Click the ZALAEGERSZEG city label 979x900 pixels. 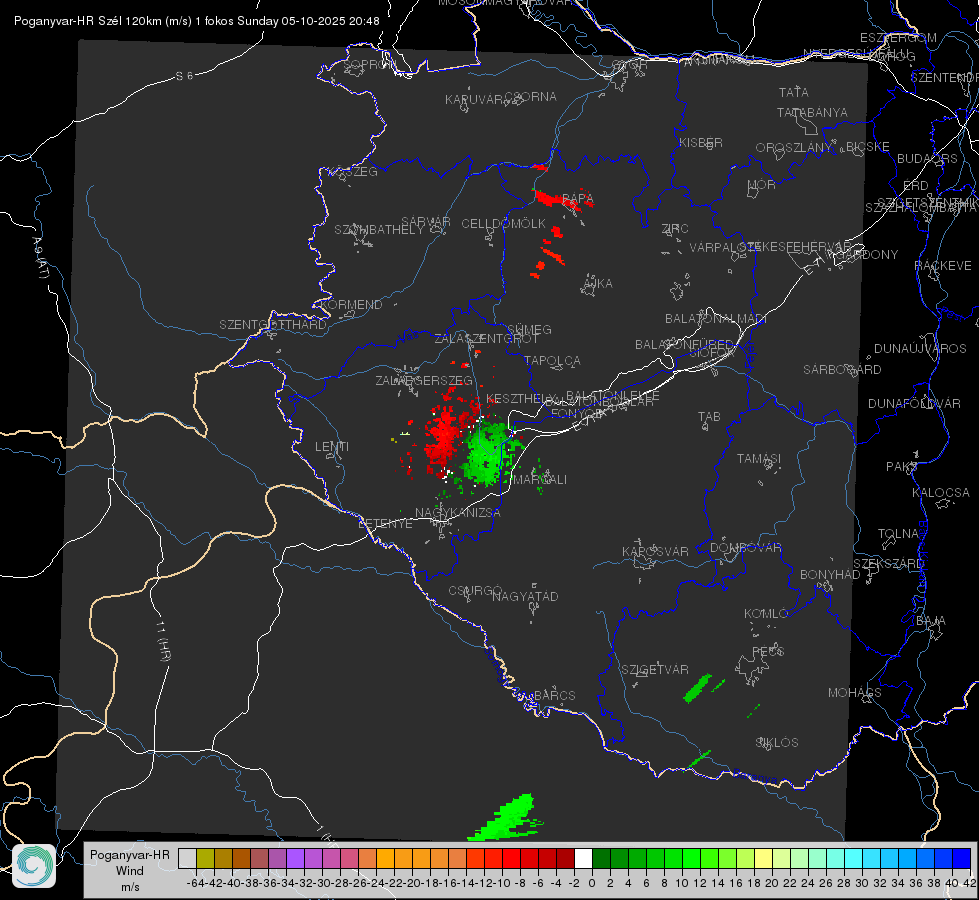(x=424, y=380)
